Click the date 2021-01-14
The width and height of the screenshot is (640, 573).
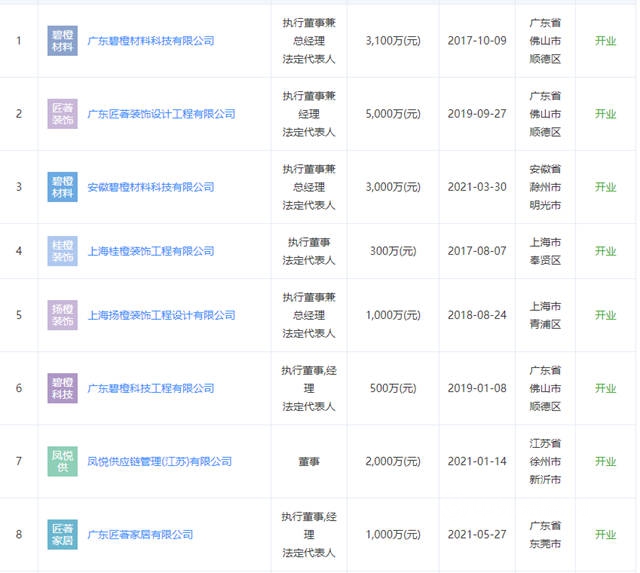click(x=477, y=461)
